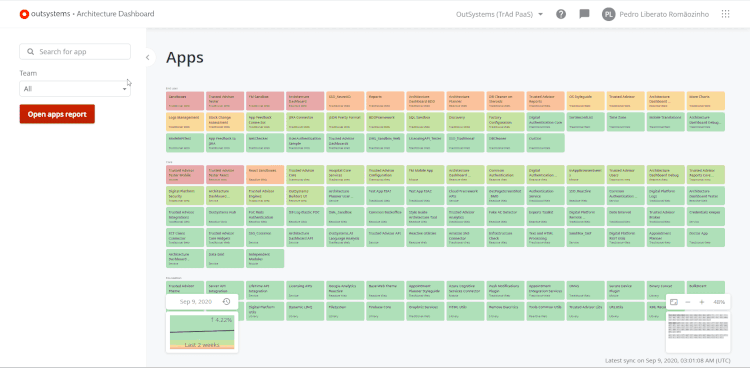Open the Infrastructure Check tile
Viewport: 750px width, 368px height.
click(506, 237)
